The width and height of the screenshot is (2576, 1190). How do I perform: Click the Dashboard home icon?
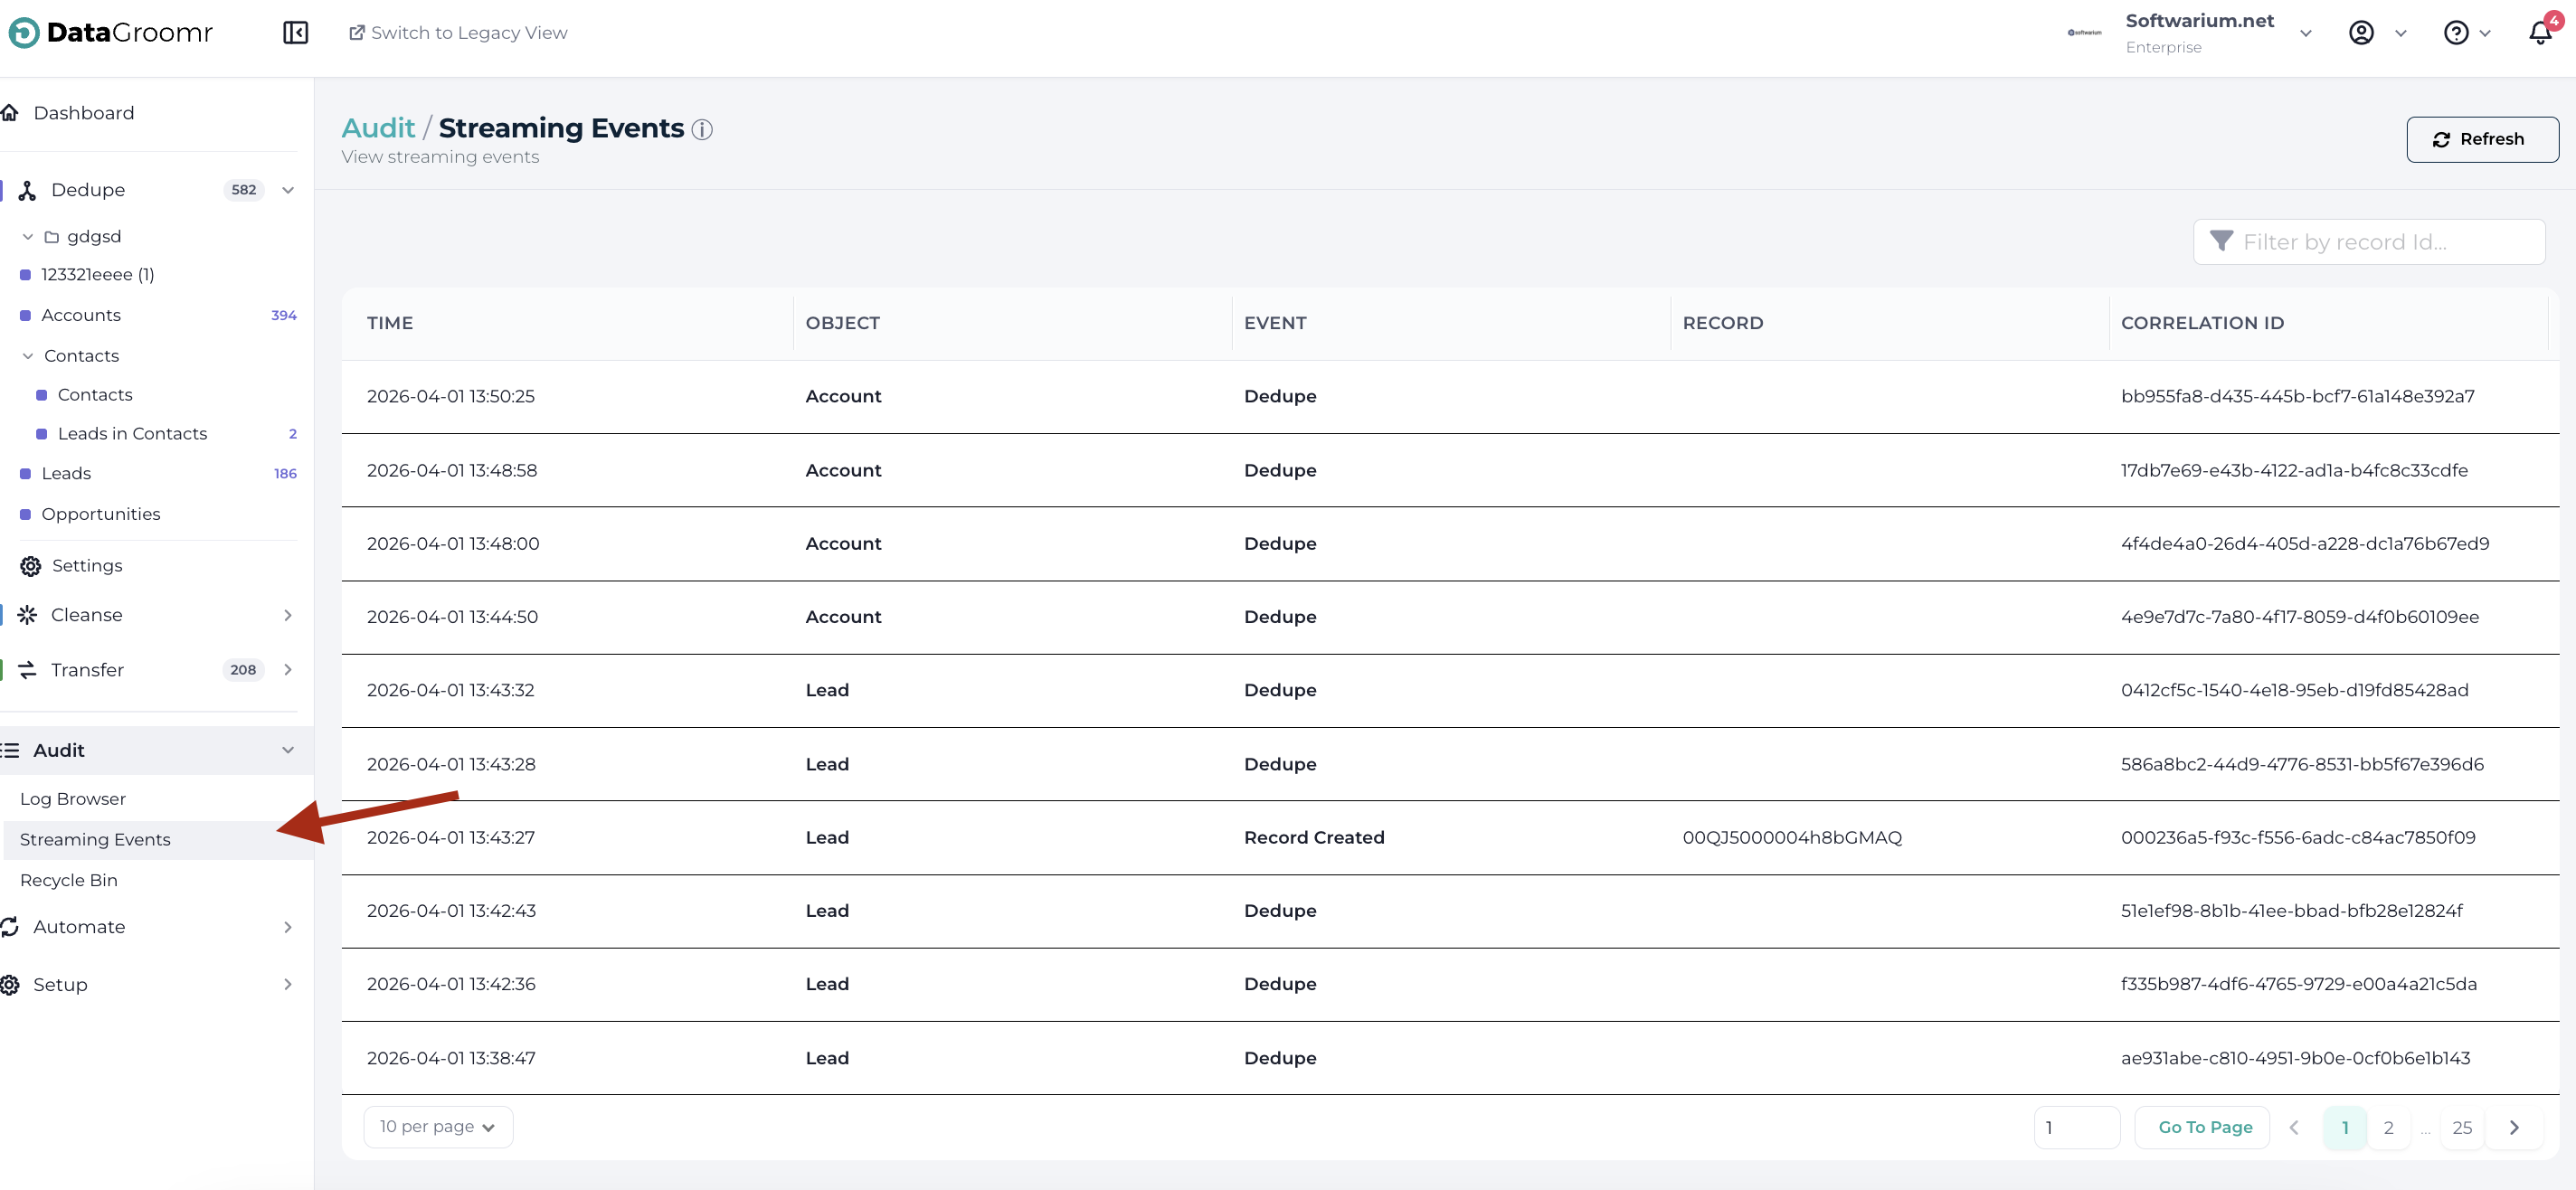tap(11, 113)
